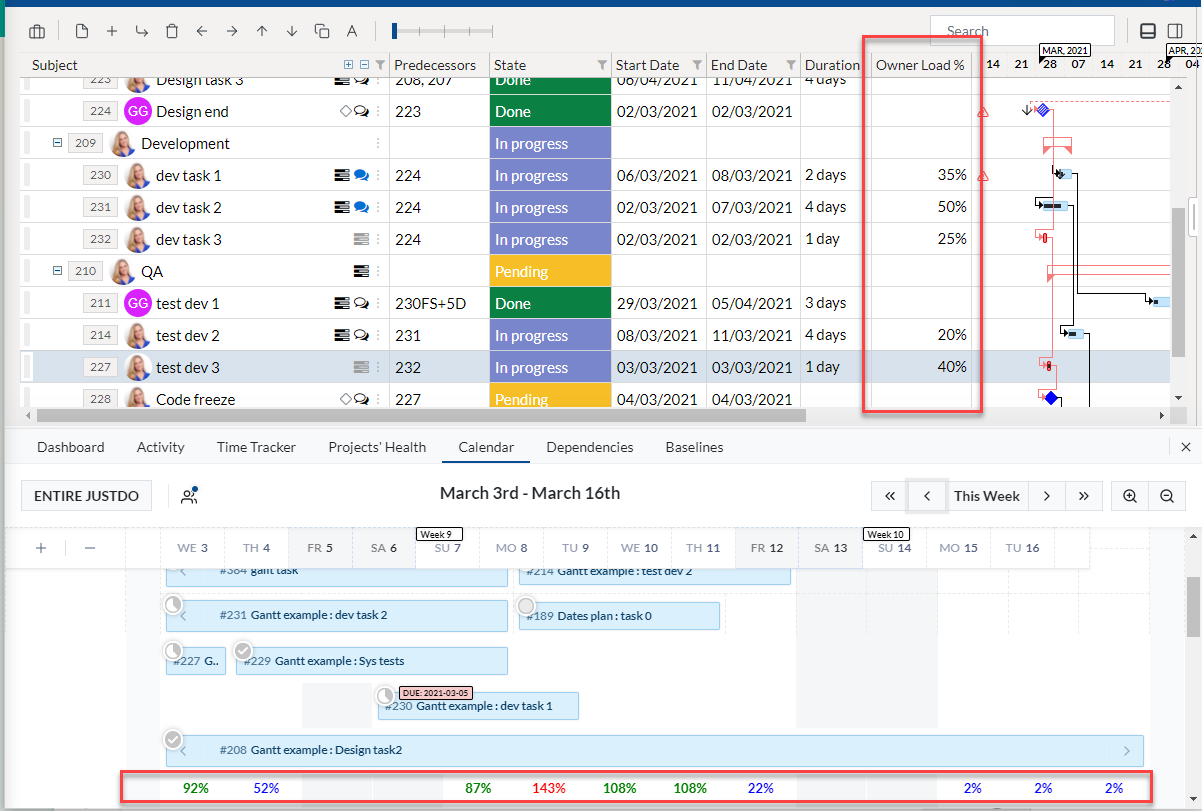Click the trash delete icon
This screenshot has width=1202, height=811.
171,31
